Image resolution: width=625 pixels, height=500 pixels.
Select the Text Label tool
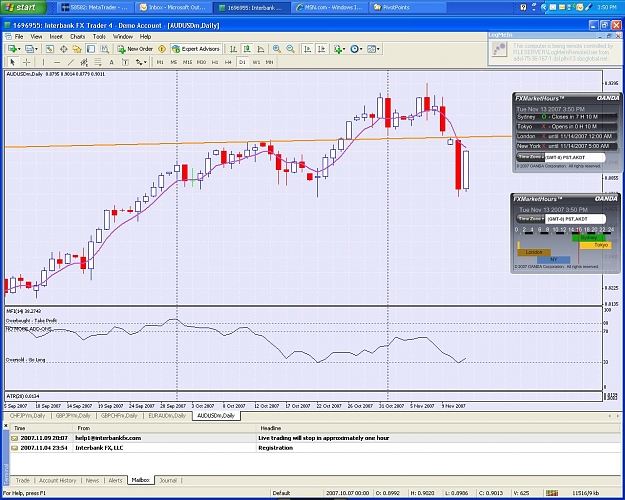click(125, 62)
